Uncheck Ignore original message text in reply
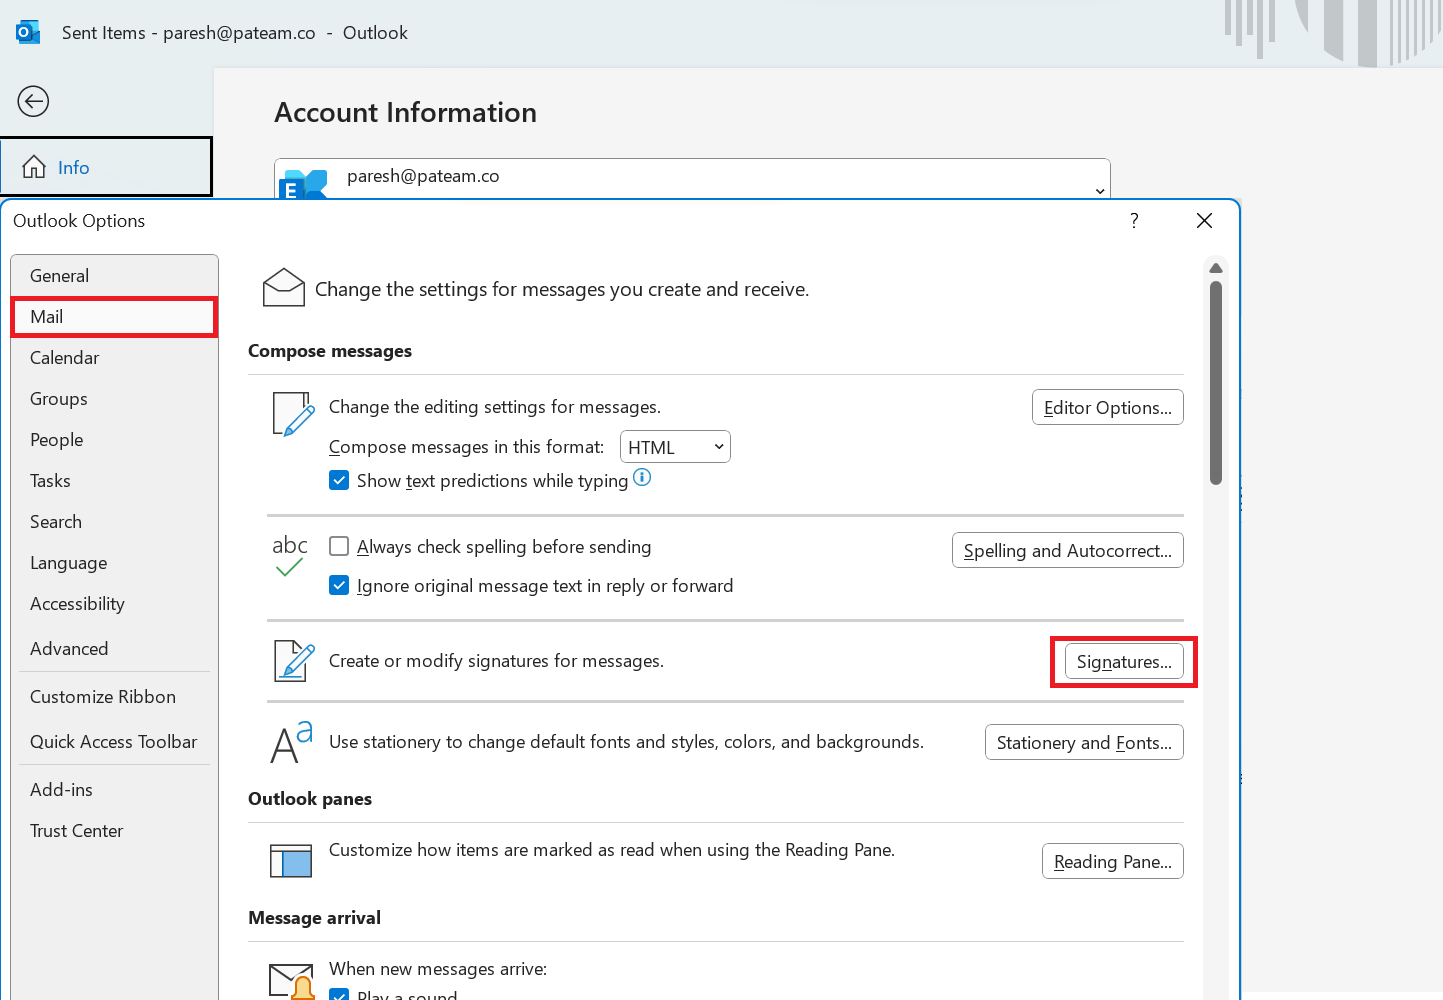Screen dimensions: 1443x1000 coord(340,586)
